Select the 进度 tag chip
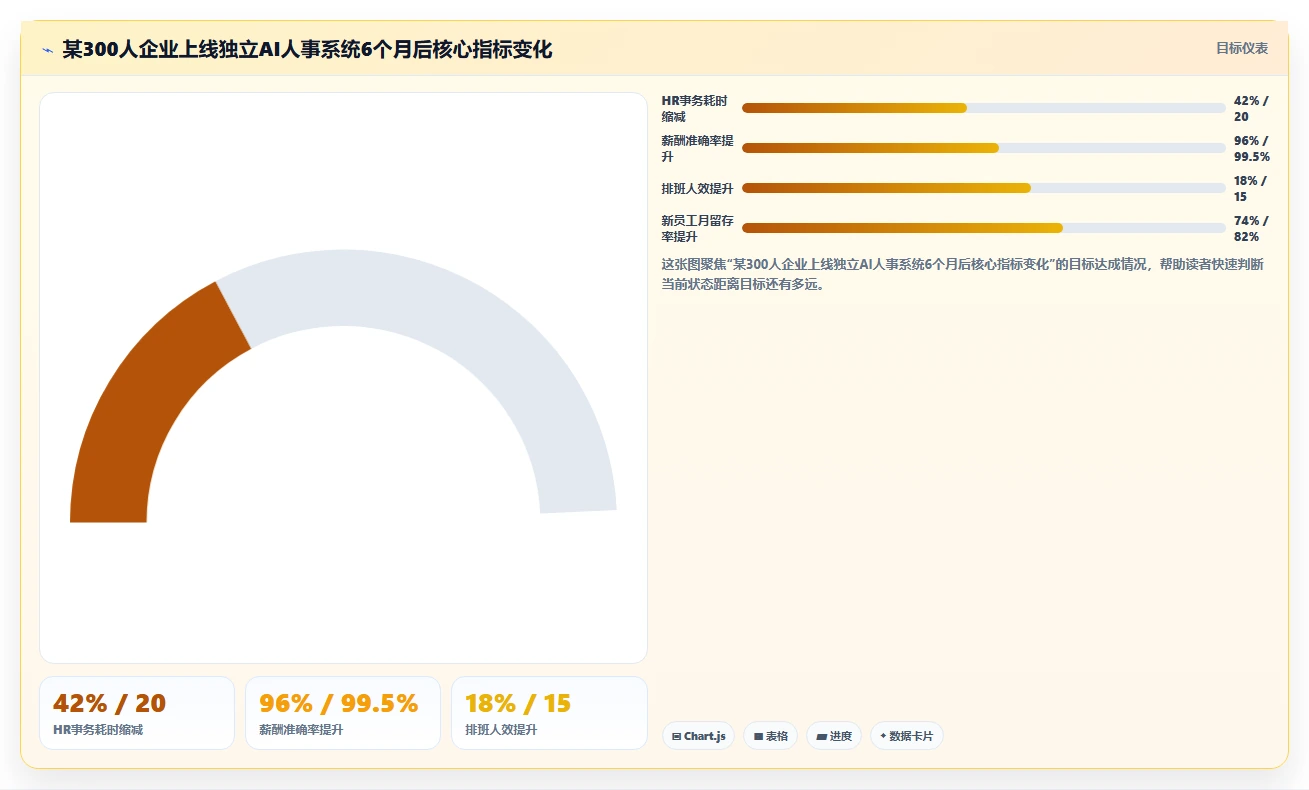 pos(834,736)
